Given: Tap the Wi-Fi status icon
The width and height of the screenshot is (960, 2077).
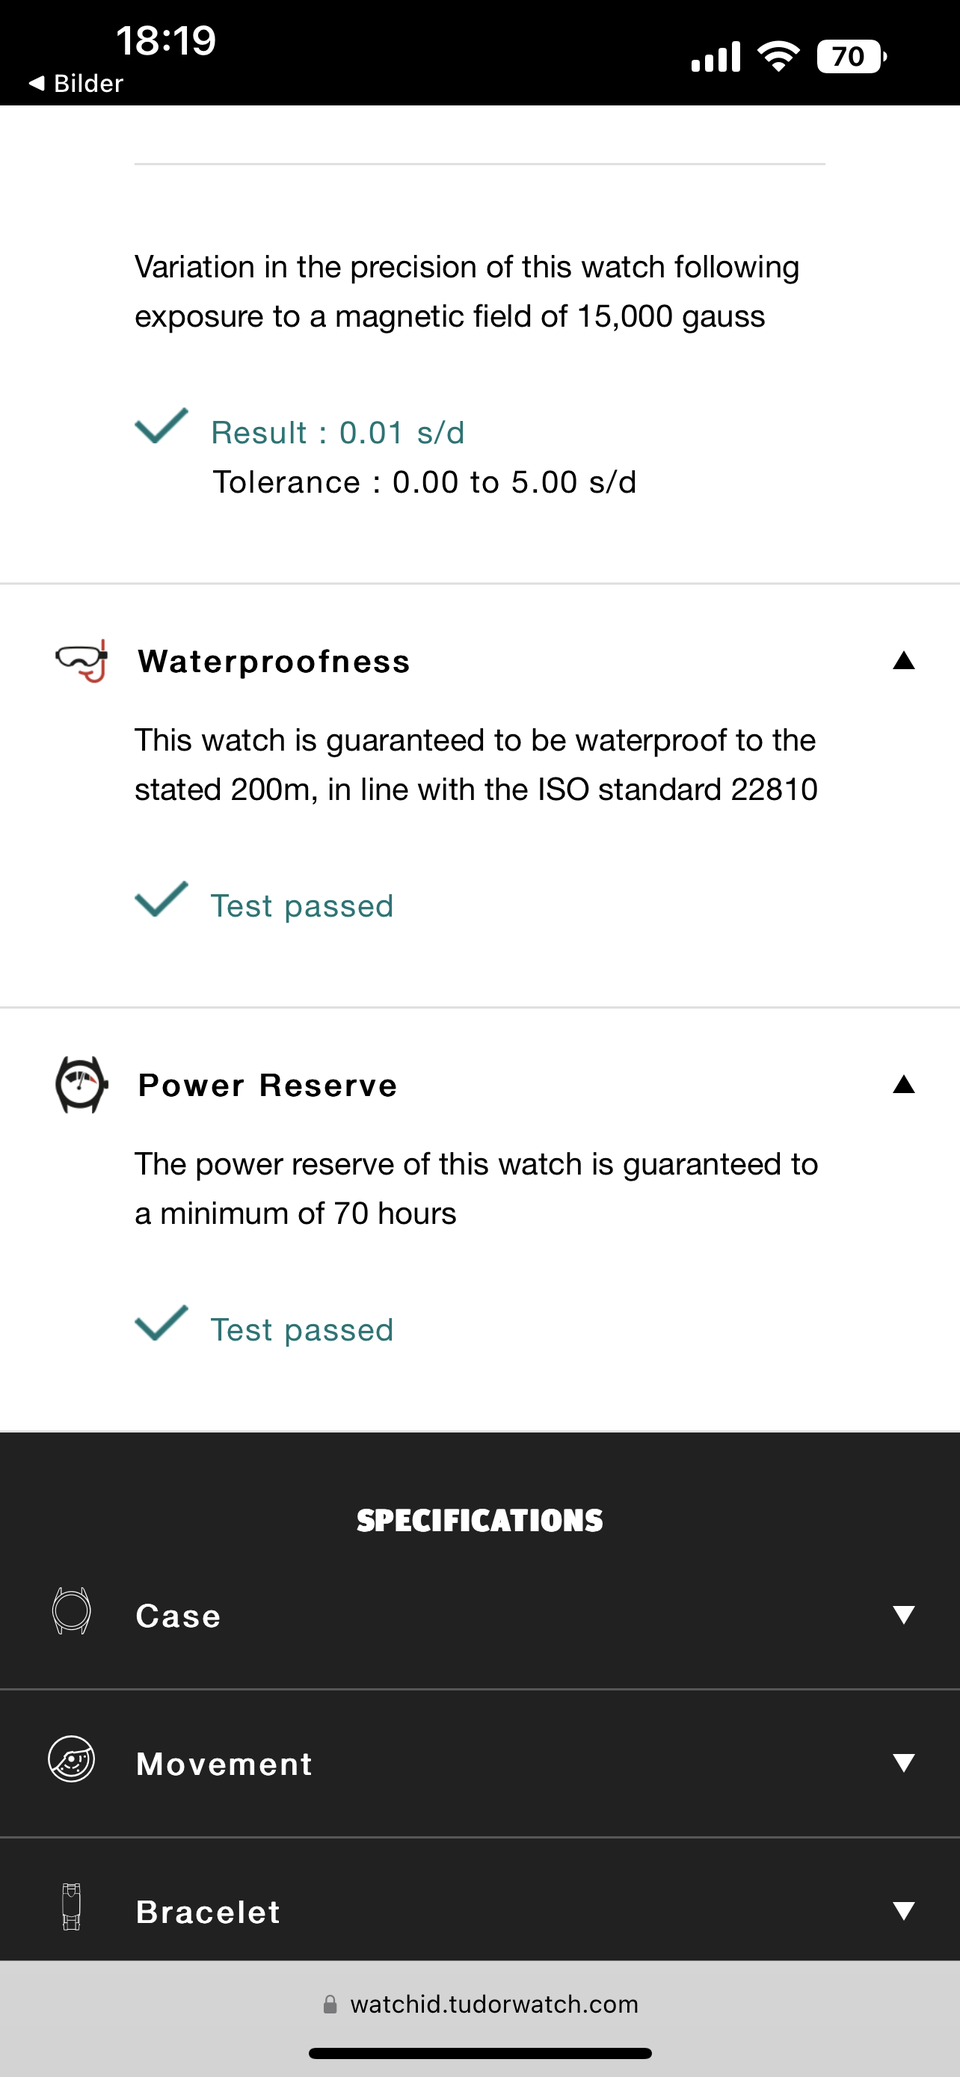Looking at the screenshot, I should pos(778,56).
